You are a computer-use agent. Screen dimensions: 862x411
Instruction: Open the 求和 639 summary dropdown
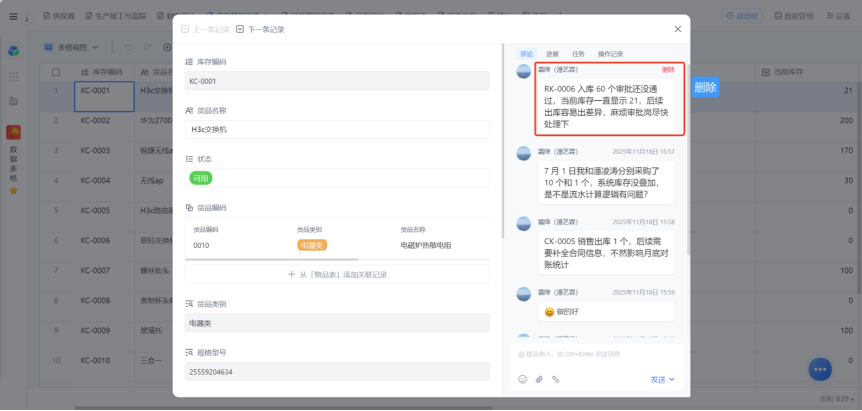(837, 398)
